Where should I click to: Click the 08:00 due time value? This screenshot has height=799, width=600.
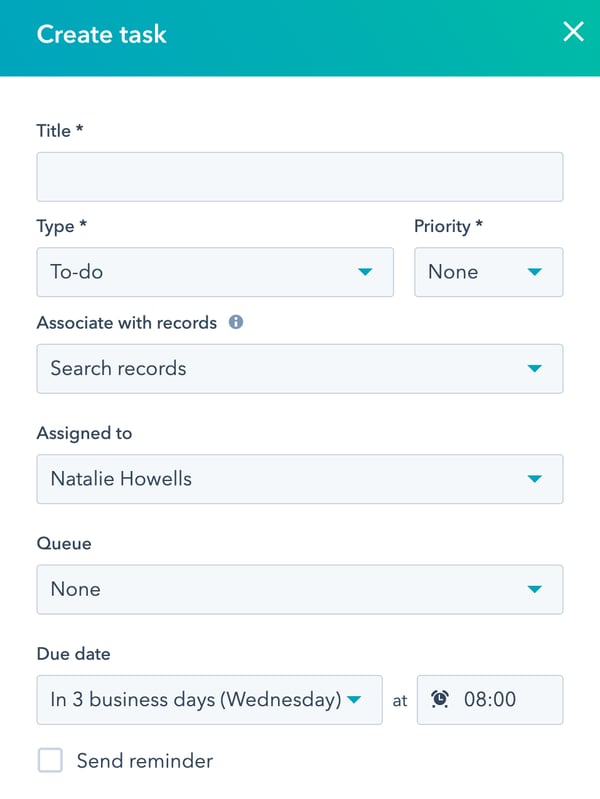click(490, 700)
